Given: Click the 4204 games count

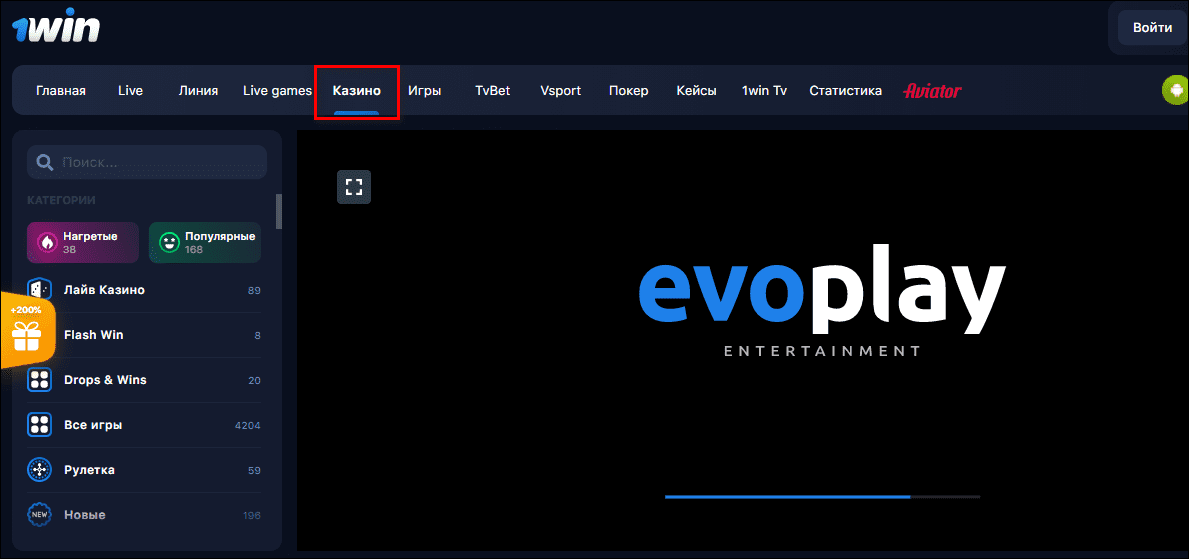Looking at the screenshot, I should point(248,426).
